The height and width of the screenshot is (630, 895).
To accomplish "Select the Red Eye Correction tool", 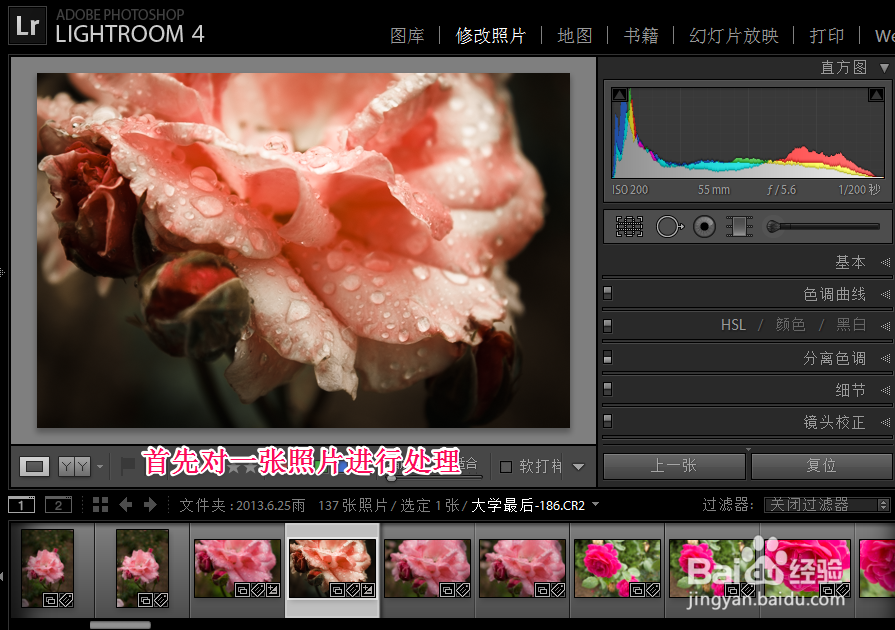I will (704, 226).
